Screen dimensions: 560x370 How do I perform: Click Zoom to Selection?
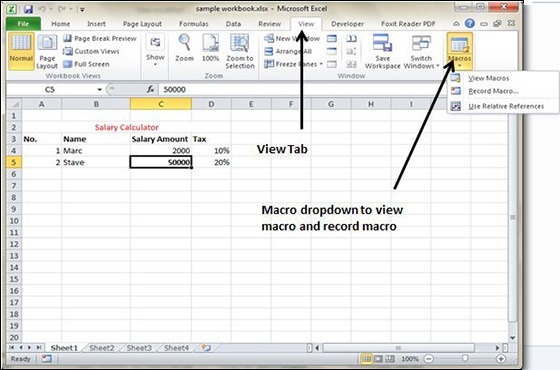point(240,51)
